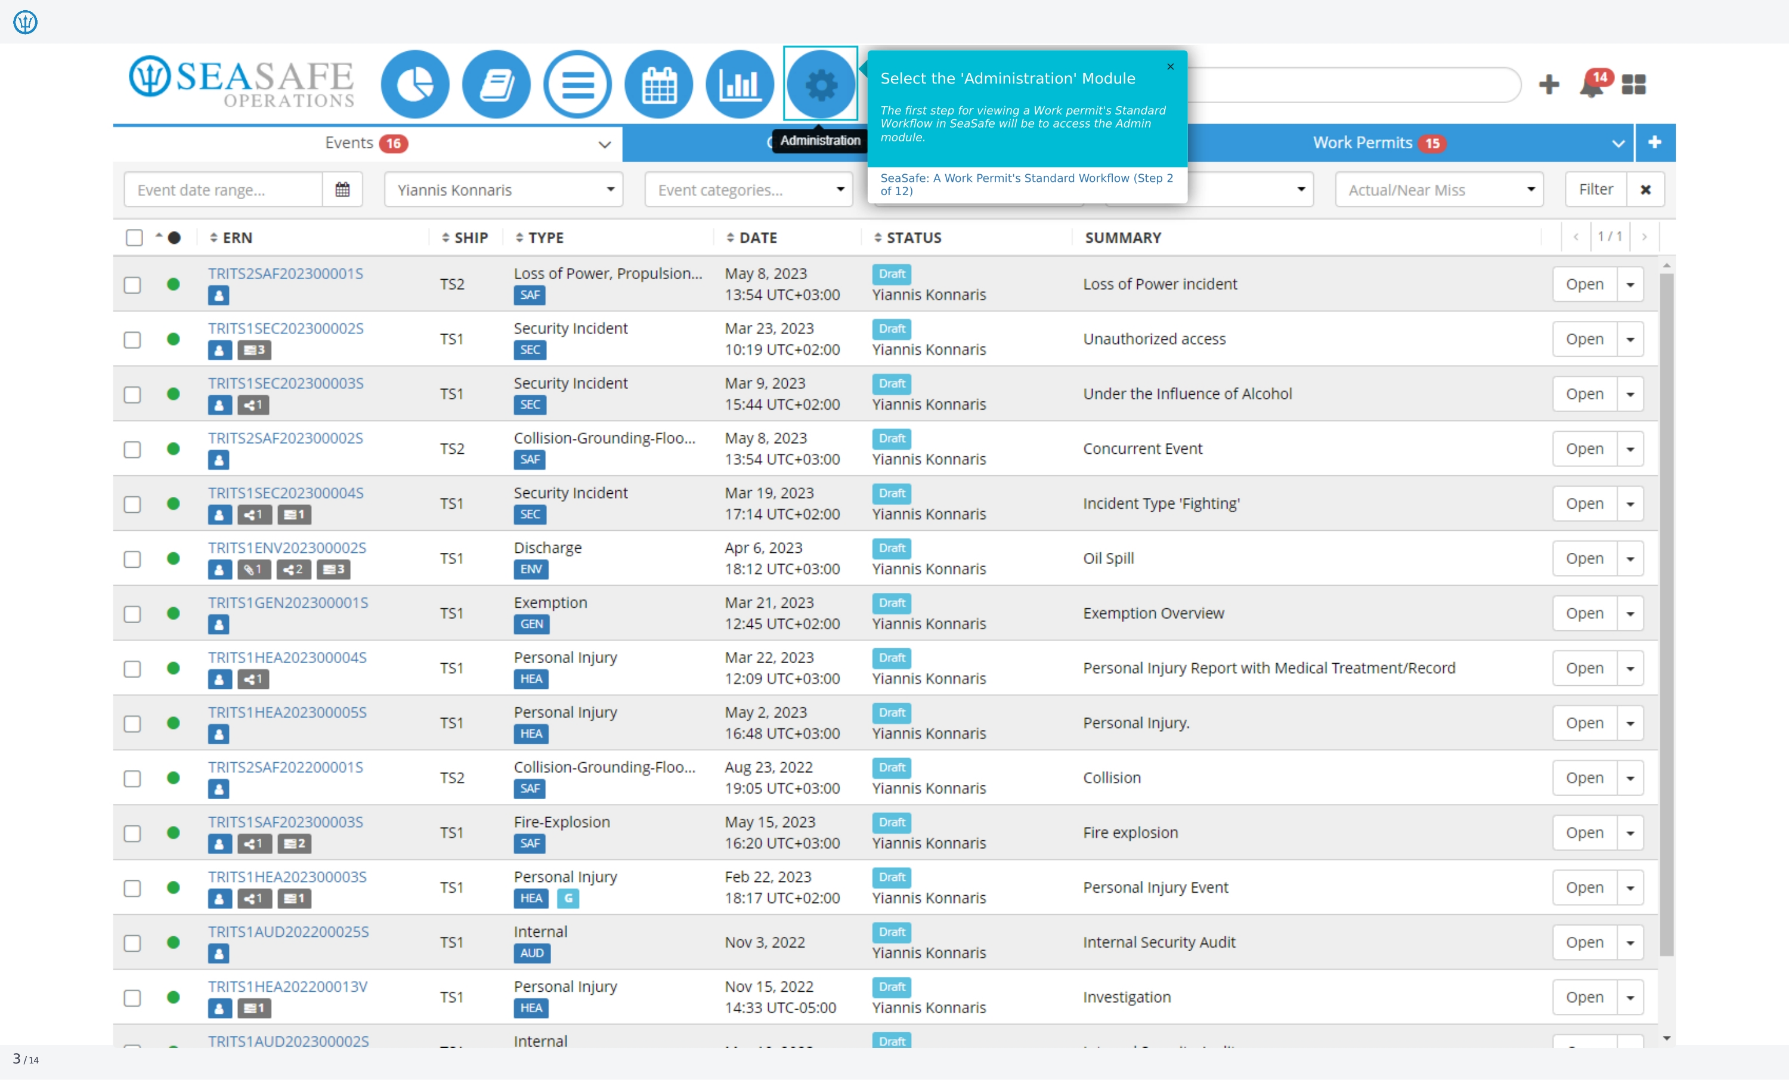Click the SeaSafe browser tab icon
The image size is (1789, 1080).
pos(25,21)
